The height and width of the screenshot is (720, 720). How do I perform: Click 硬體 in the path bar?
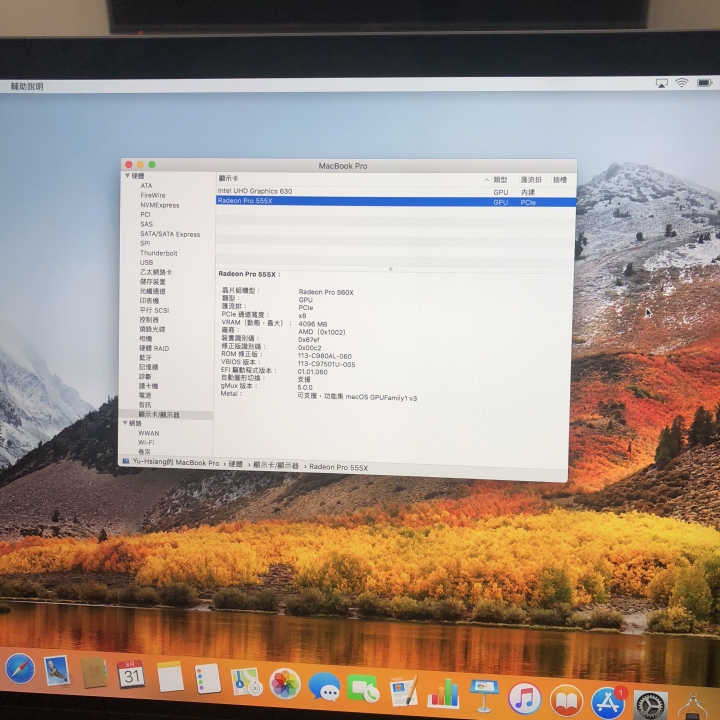coord(236,464)
